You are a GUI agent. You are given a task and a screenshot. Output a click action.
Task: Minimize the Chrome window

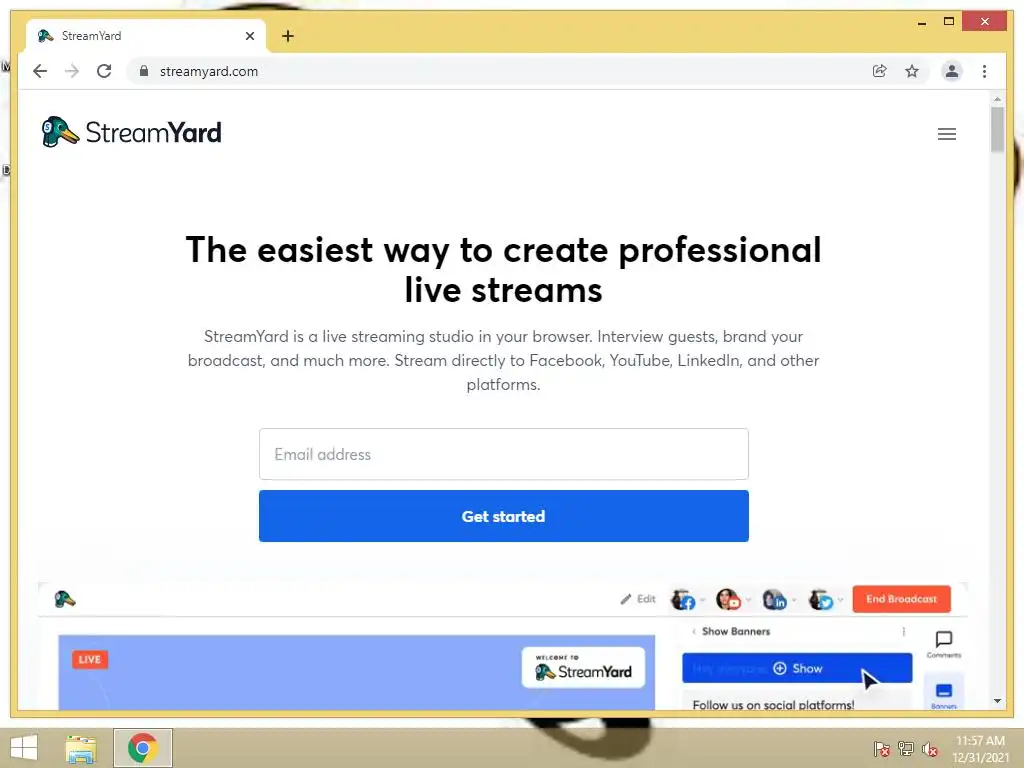[922, 22]
